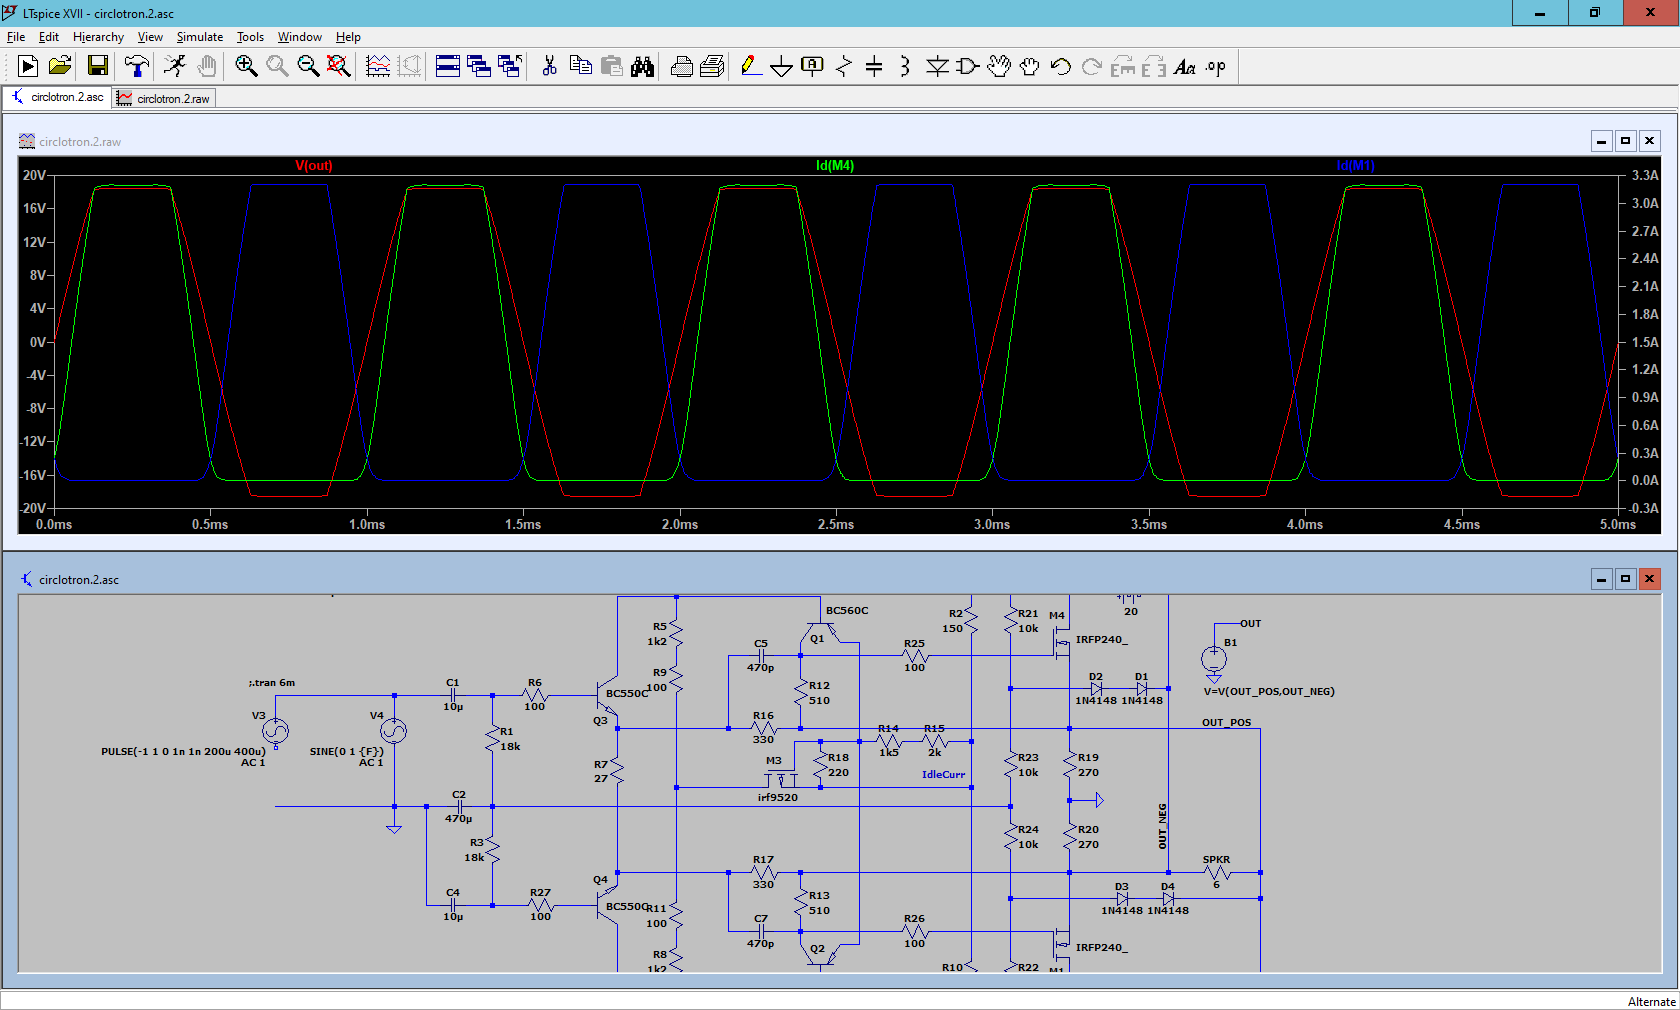Click the blue Id(M1) trace label
Screen dimensions: 1680x1010
click(x=1355, y=166)
